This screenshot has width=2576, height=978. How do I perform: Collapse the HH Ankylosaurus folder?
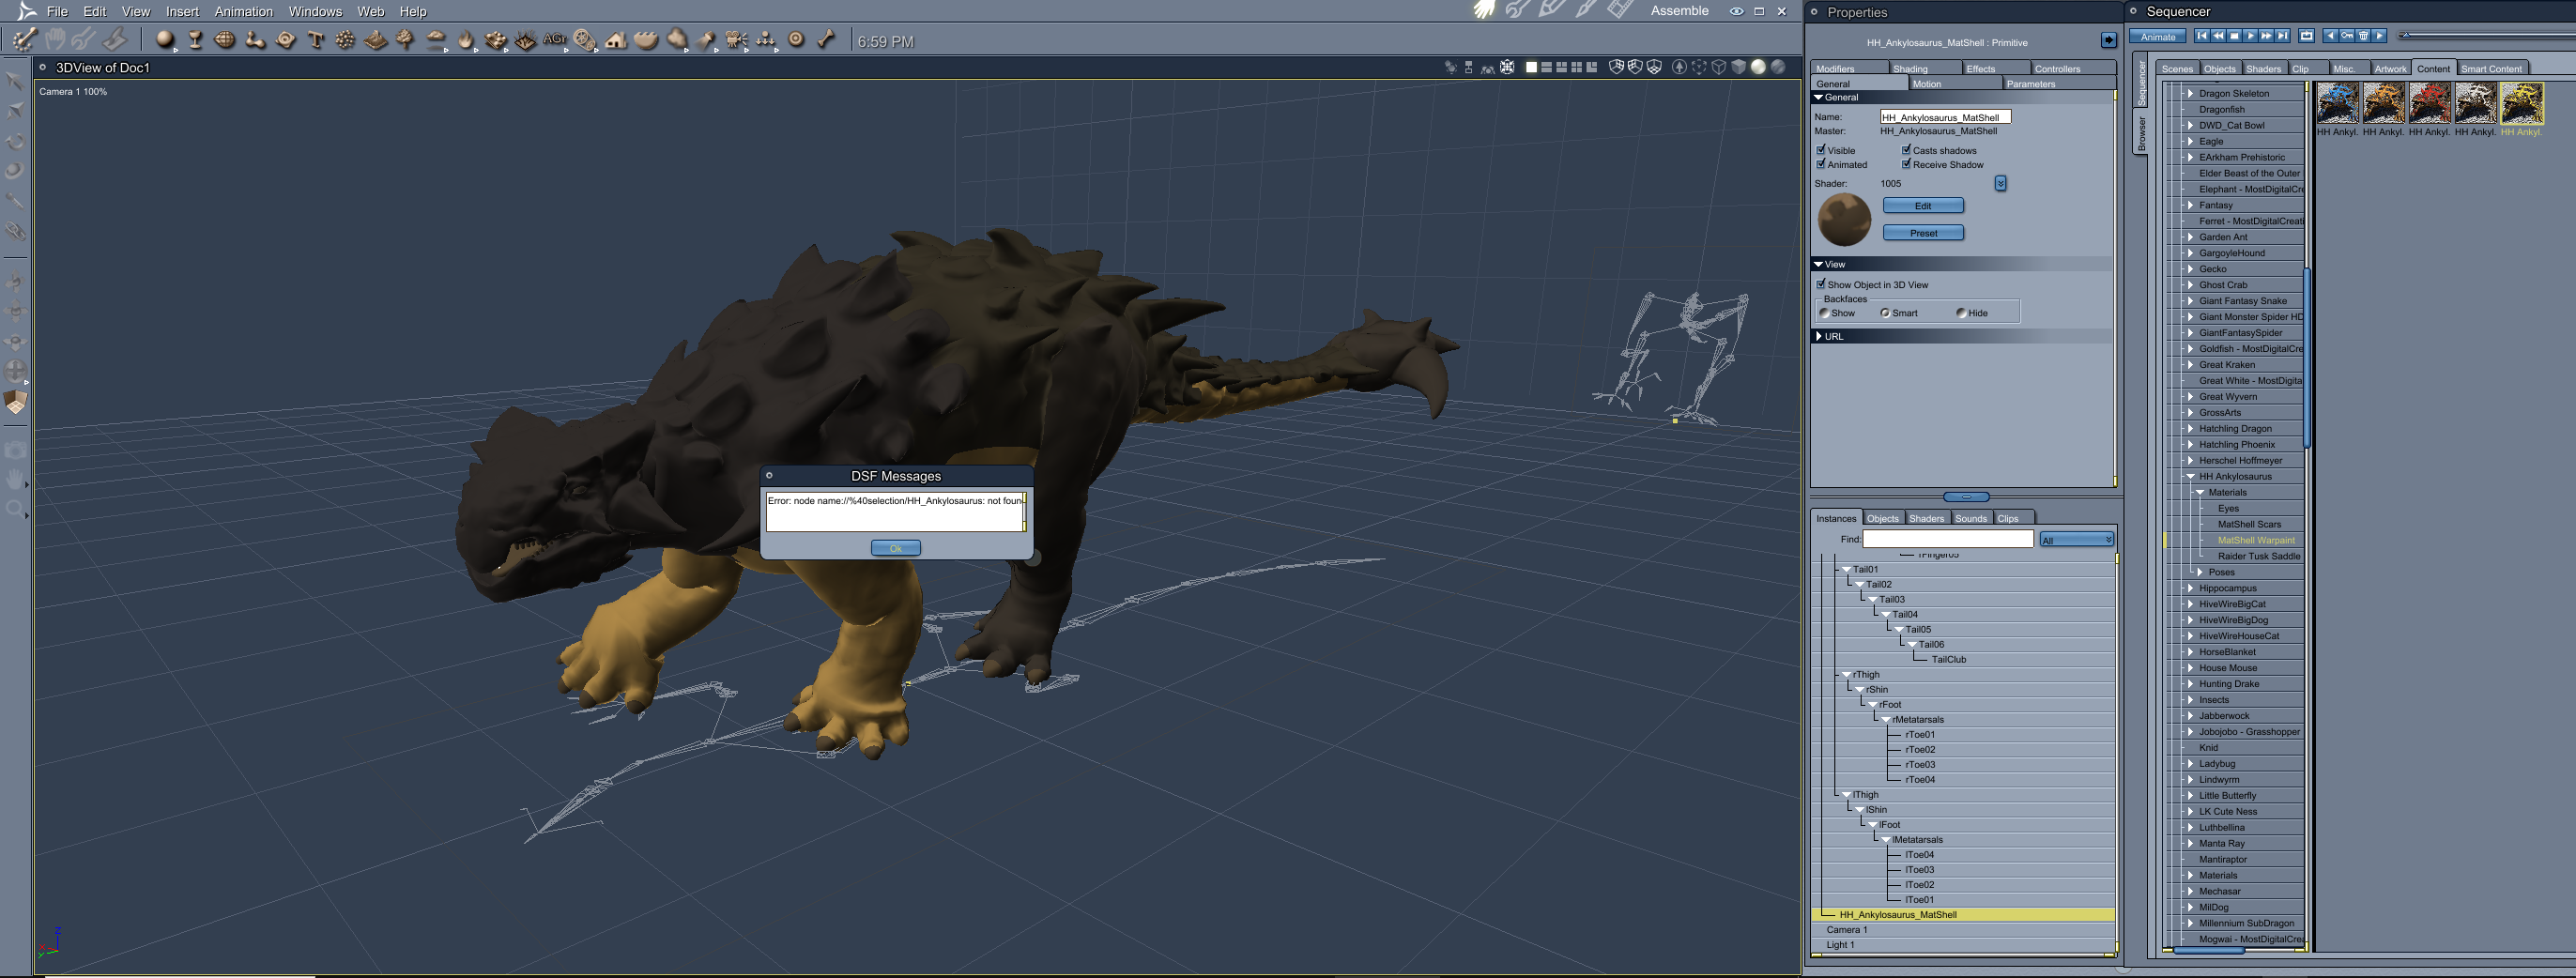[2190, 476]
